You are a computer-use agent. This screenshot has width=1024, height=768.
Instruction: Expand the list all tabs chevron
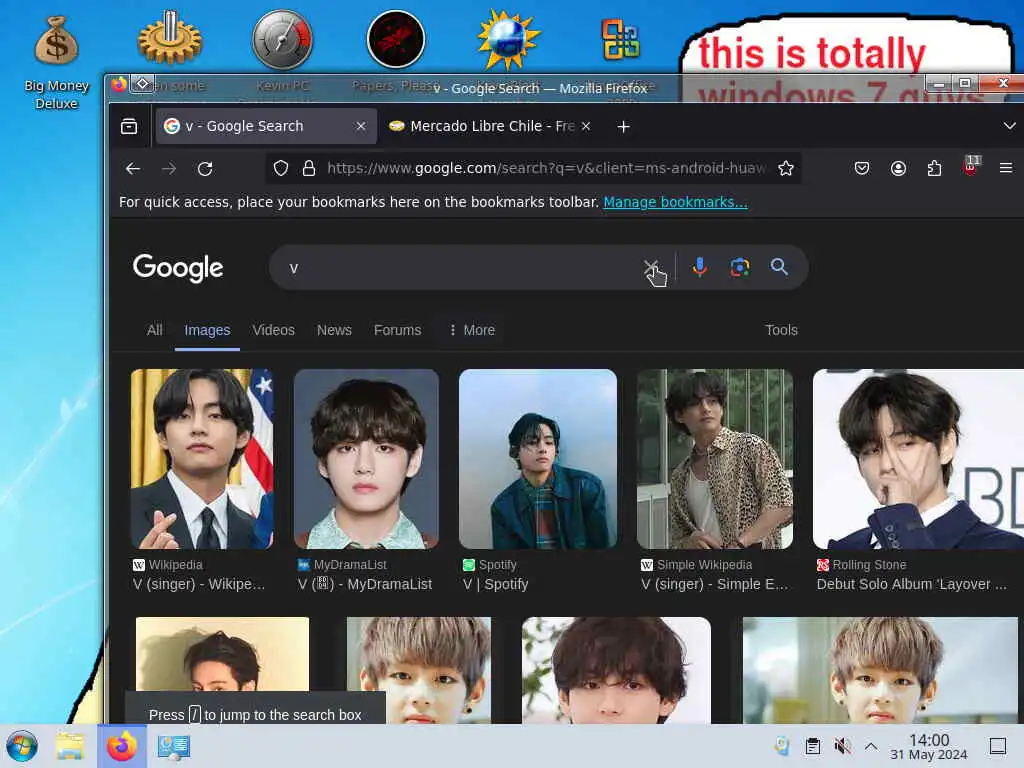[x=1010, y=126]
